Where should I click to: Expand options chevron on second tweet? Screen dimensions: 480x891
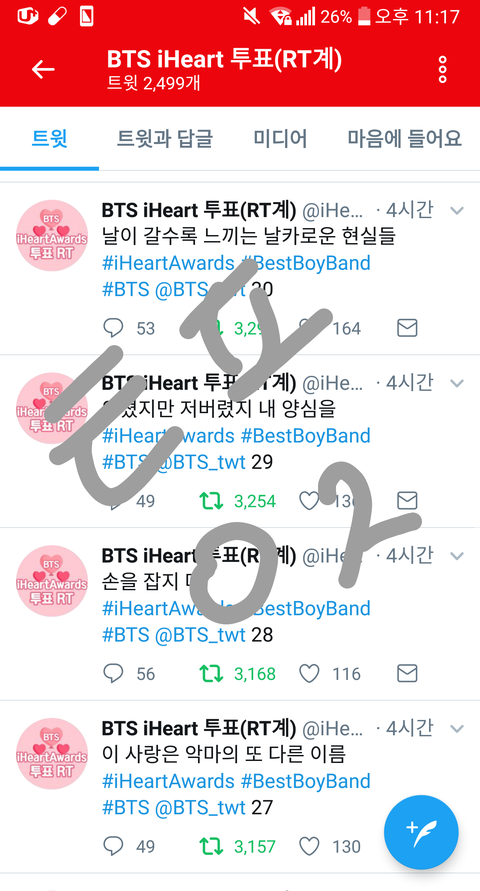457,384
